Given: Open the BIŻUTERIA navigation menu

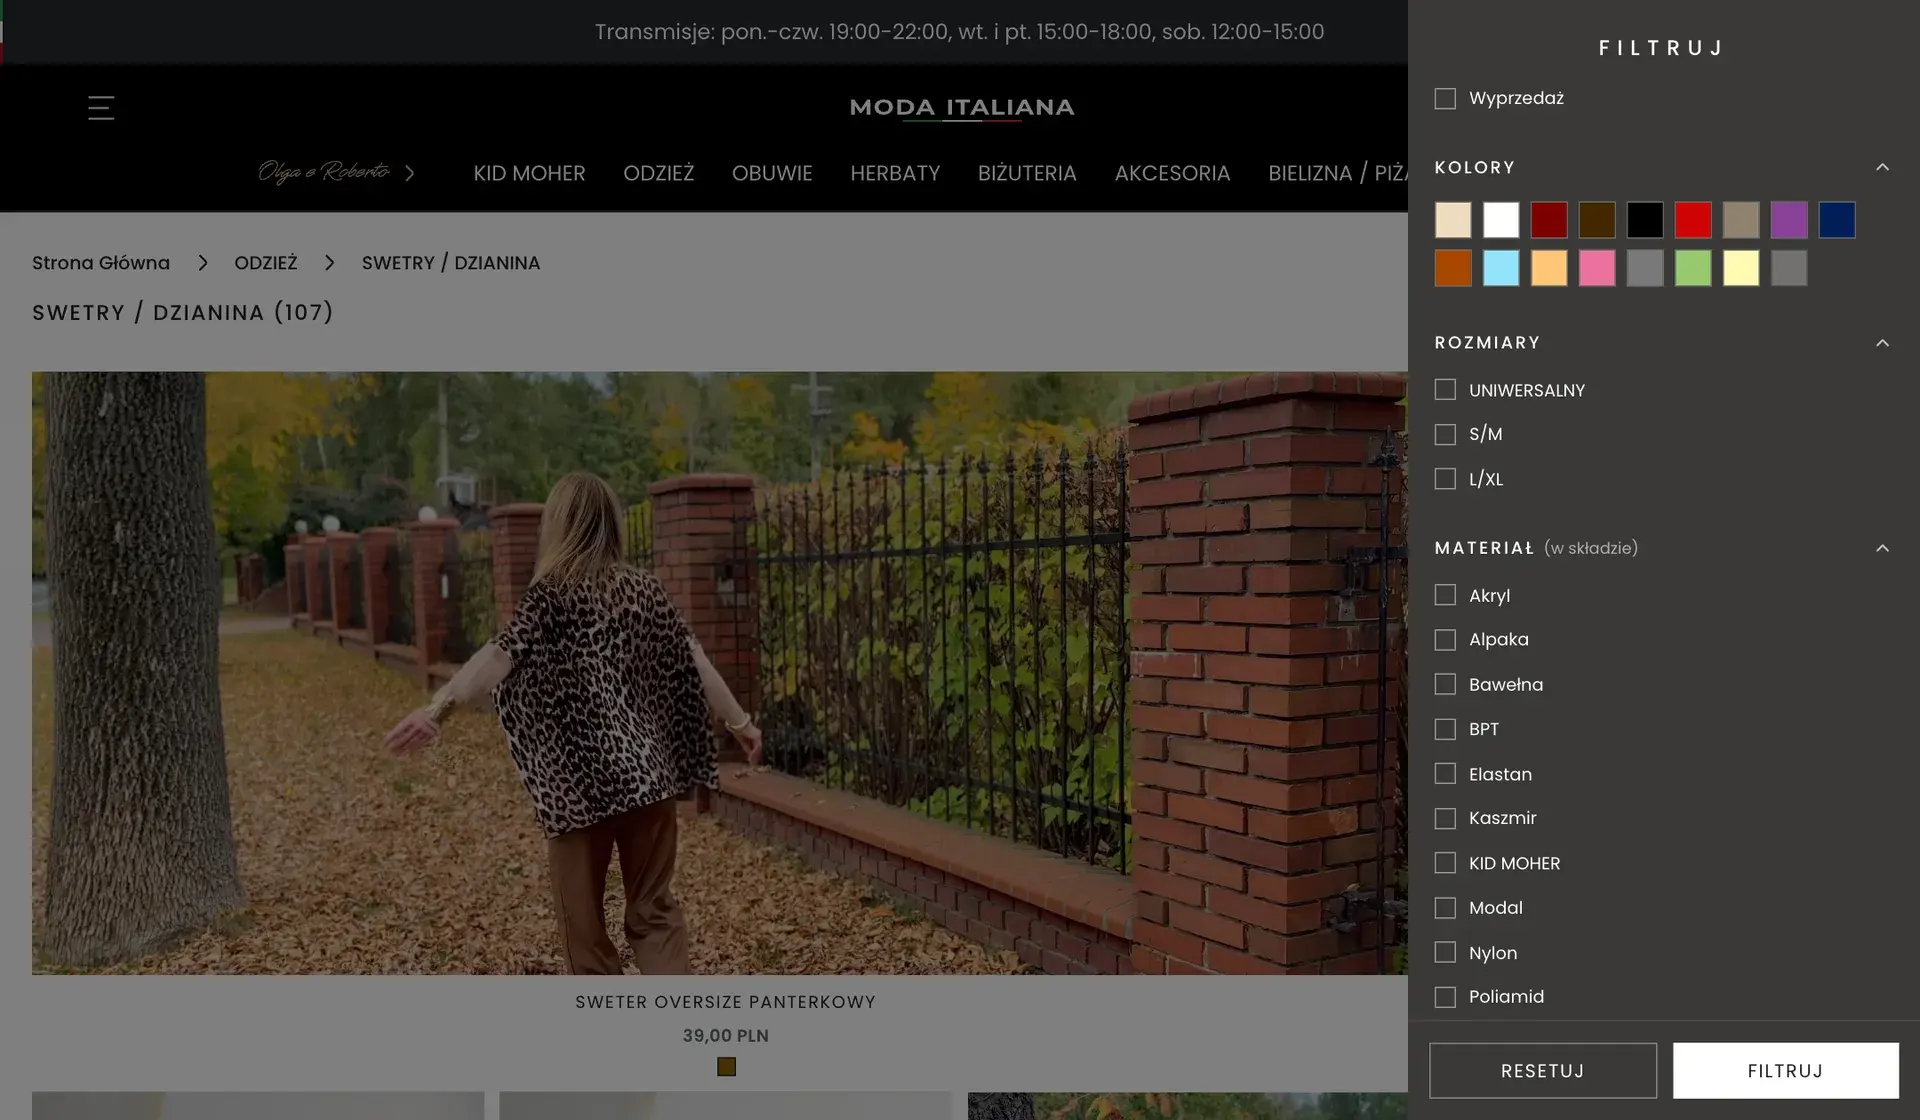Looking at the screenshot, I should coord(1027,173).
